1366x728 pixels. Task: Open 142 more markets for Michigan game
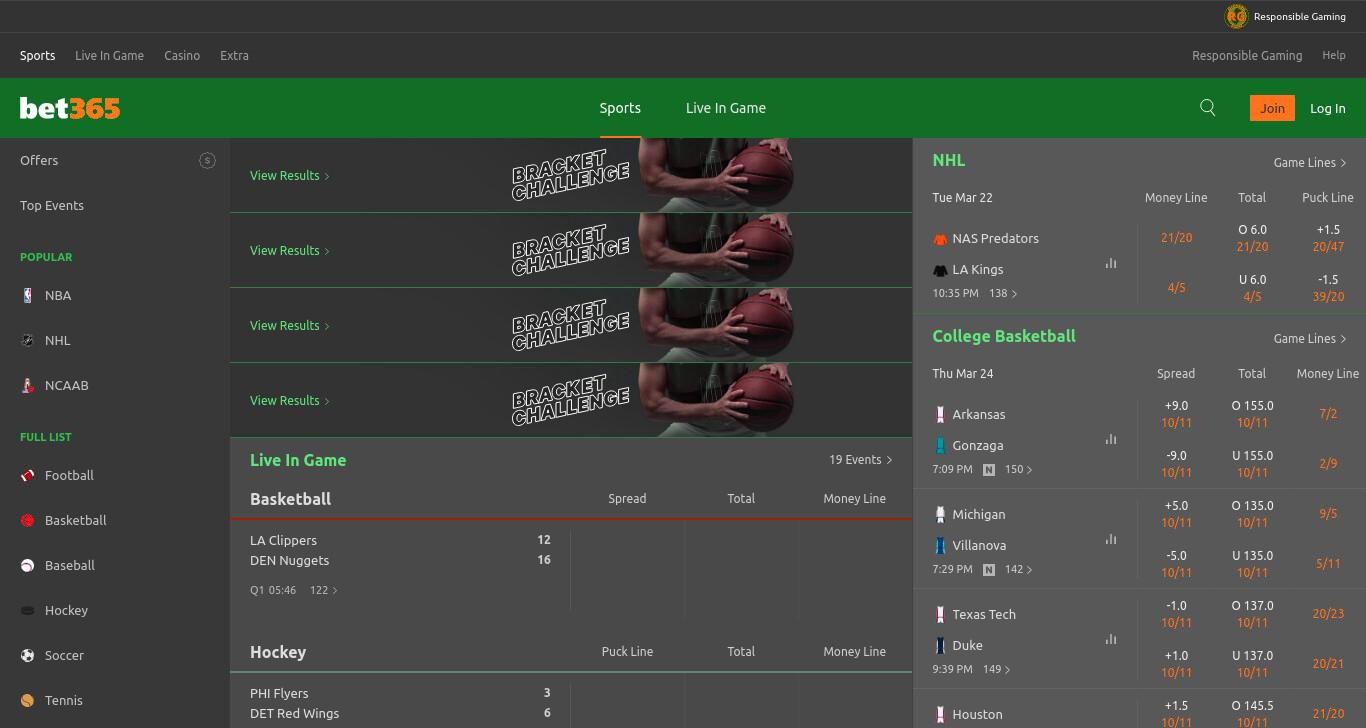1019,569
